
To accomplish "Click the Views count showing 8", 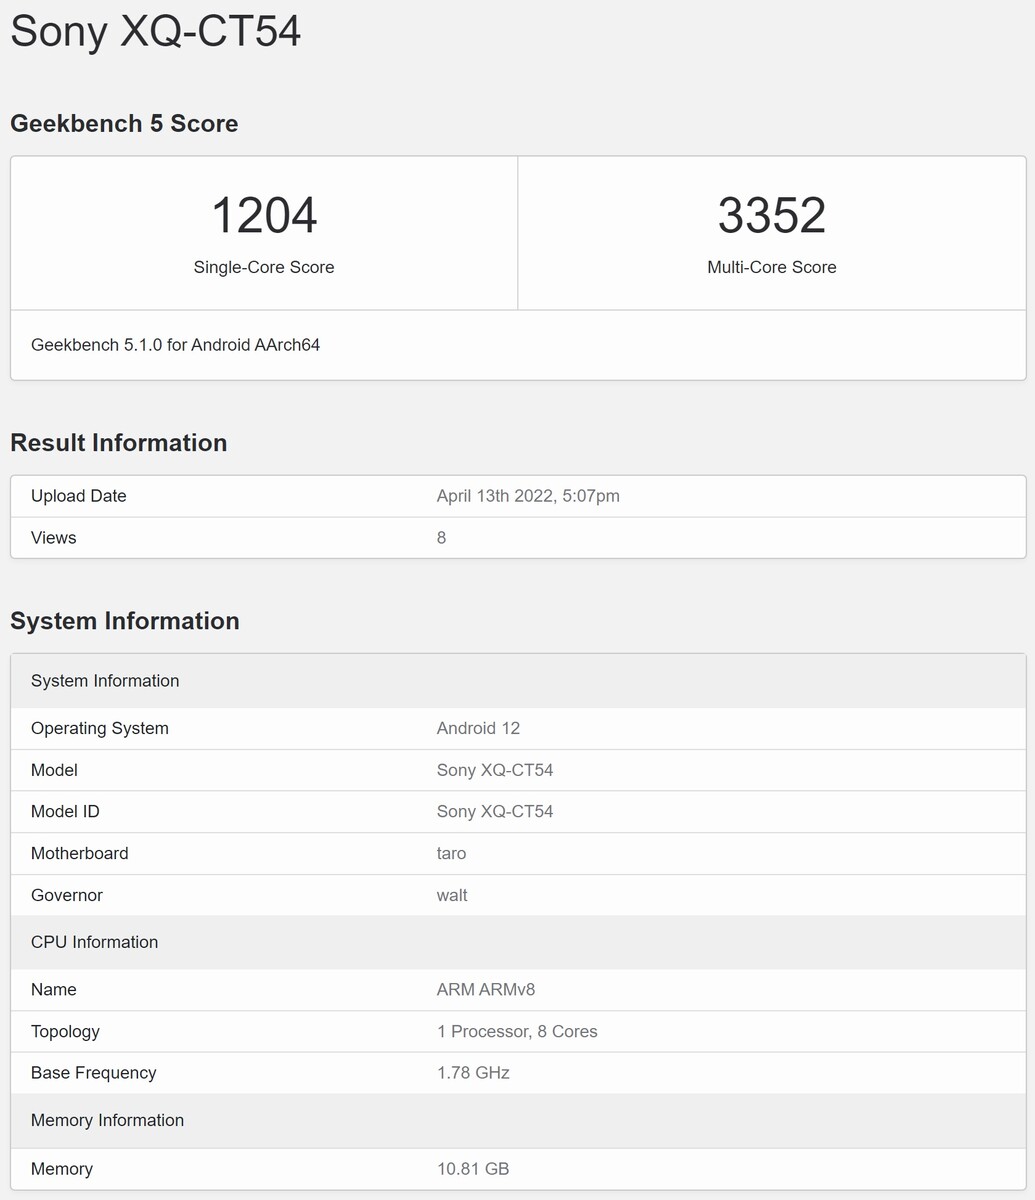I will pos(439,537).
